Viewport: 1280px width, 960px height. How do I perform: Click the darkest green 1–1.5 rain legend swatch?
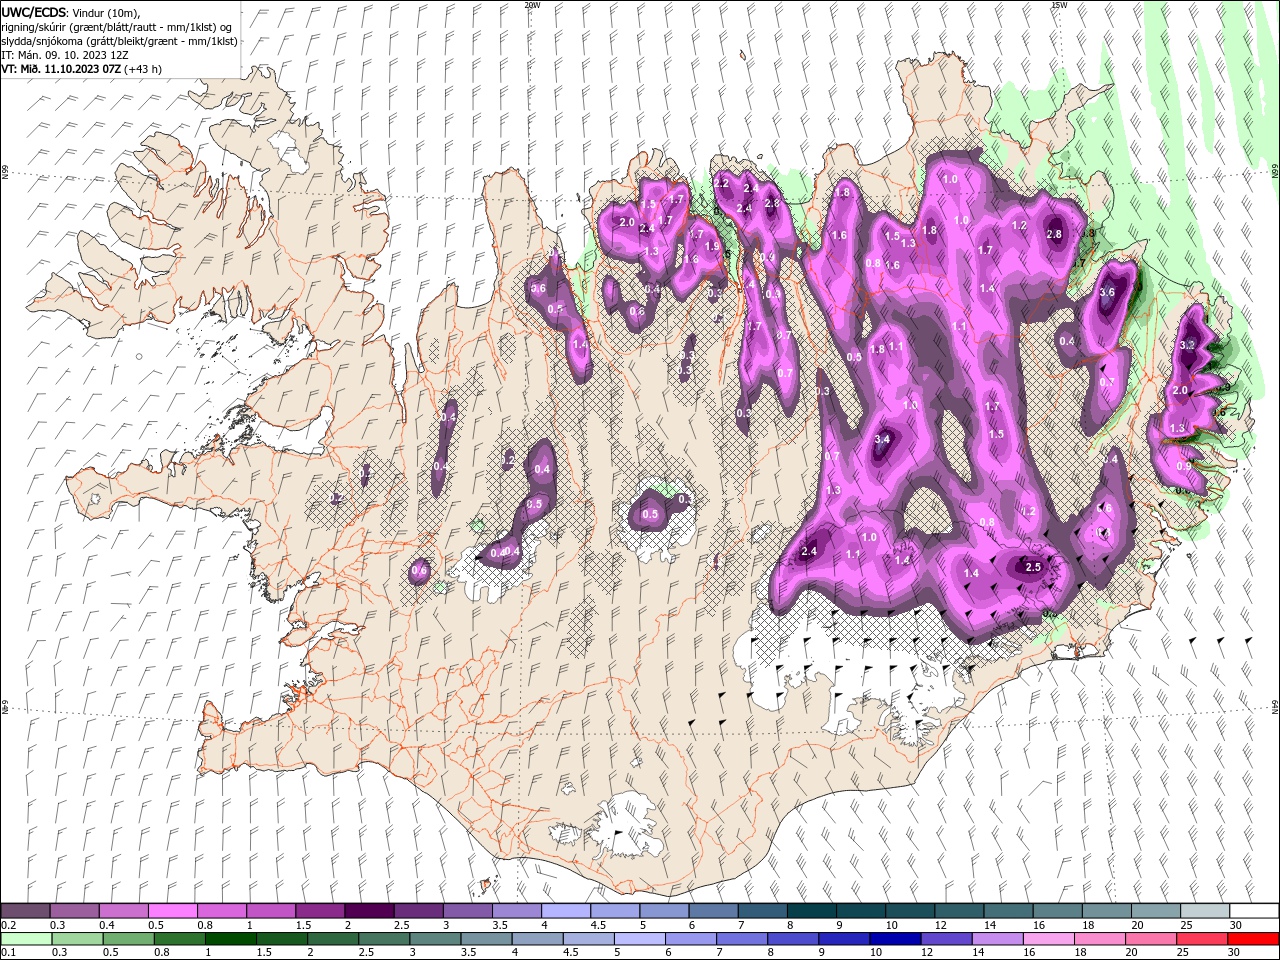tap(232, 939)
